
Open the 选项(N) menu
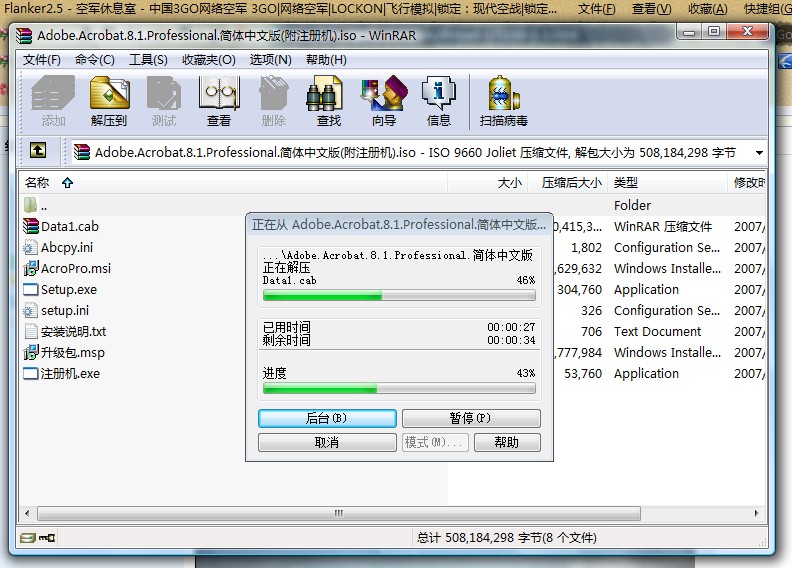[270, 60]
